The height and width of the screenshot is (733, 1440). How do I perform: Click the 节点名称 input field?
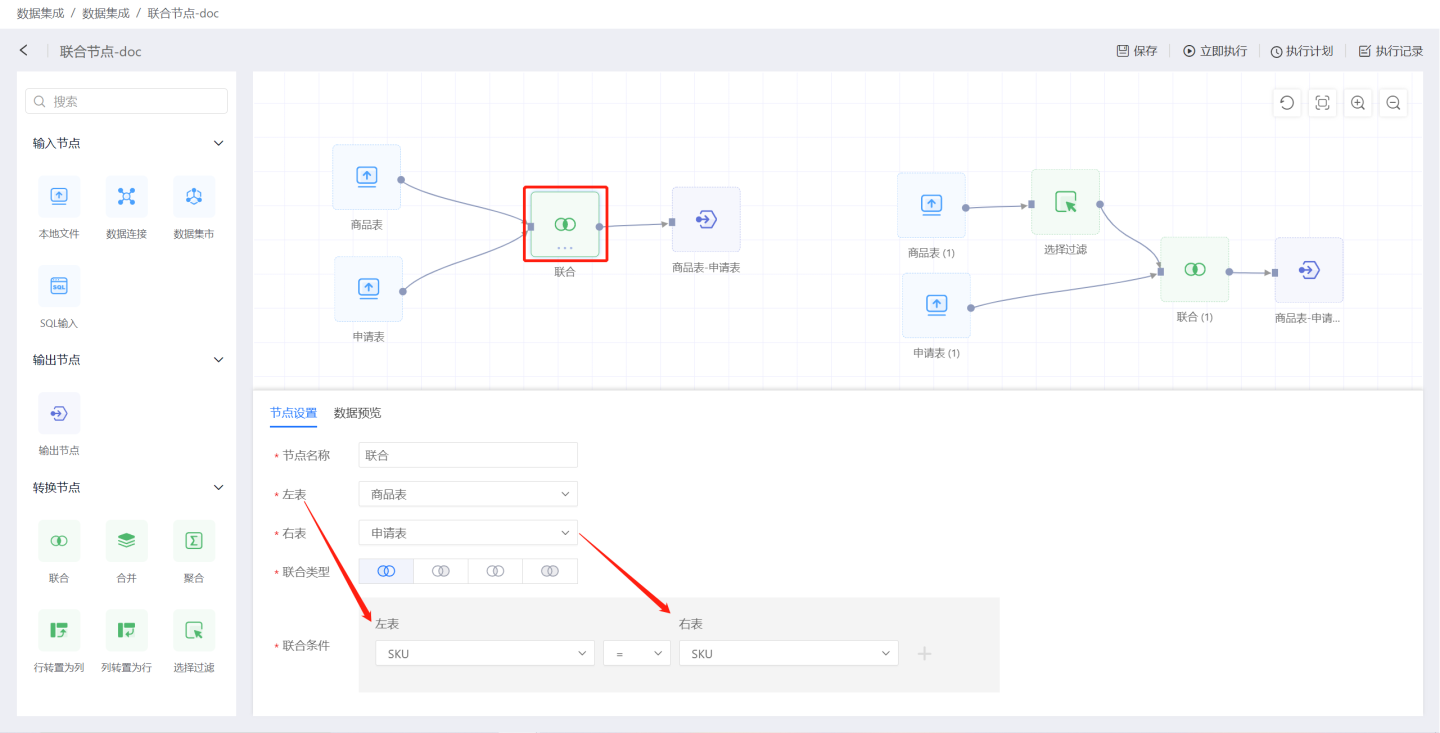pos(468,455)
